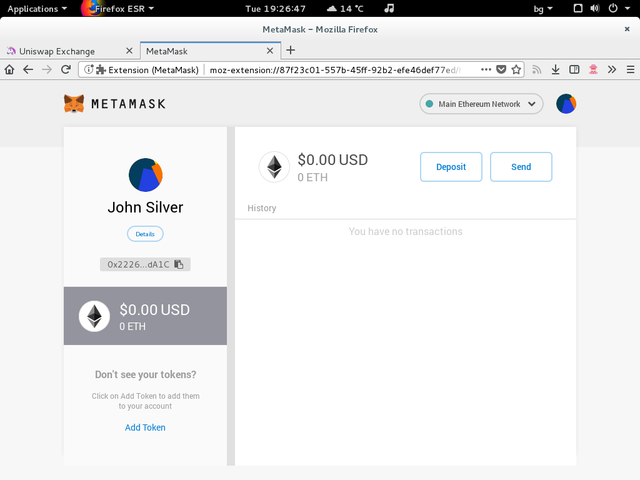Click the MetaMask fox logo

tap(74, 104)
